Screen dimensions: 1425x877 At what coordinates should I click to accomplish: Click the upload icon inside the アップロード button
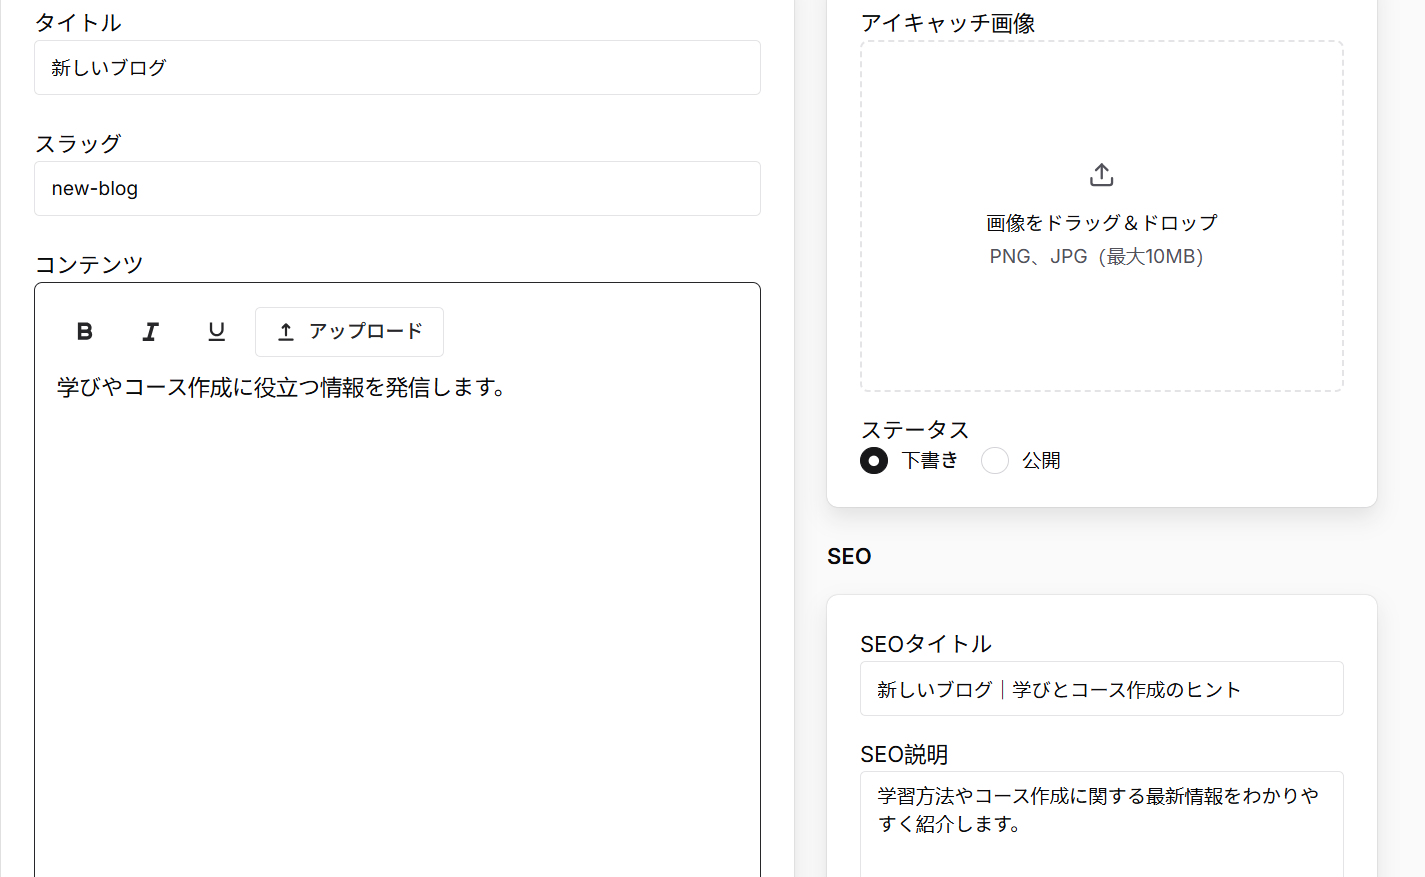click(286, 331)
